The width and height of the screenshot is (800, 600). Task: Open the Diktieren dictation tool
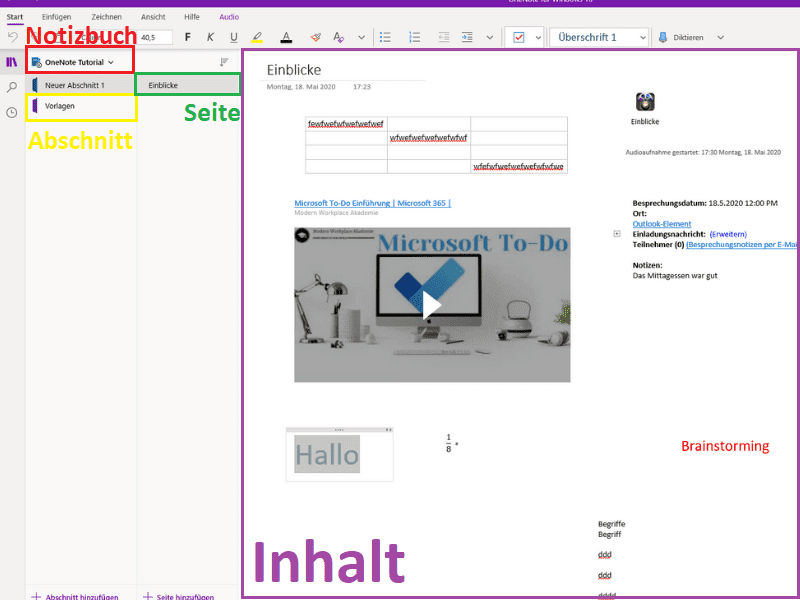coord(690,37)
